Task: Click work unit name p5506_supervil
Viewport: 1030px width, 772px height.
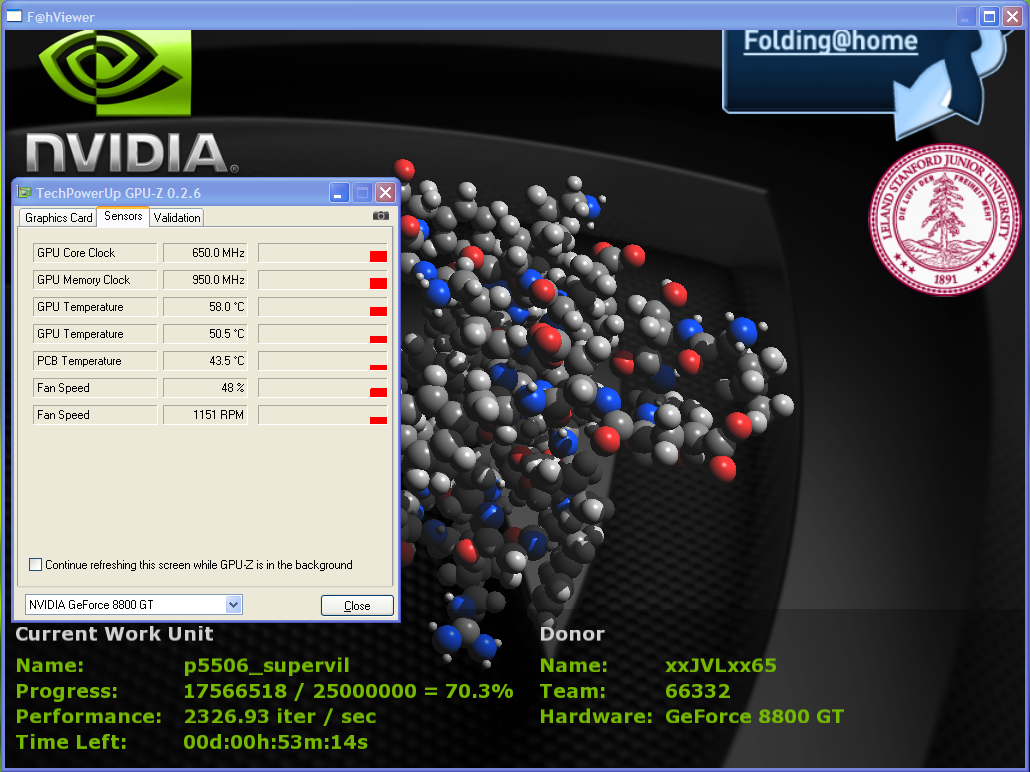Action: tap(266, 666)
